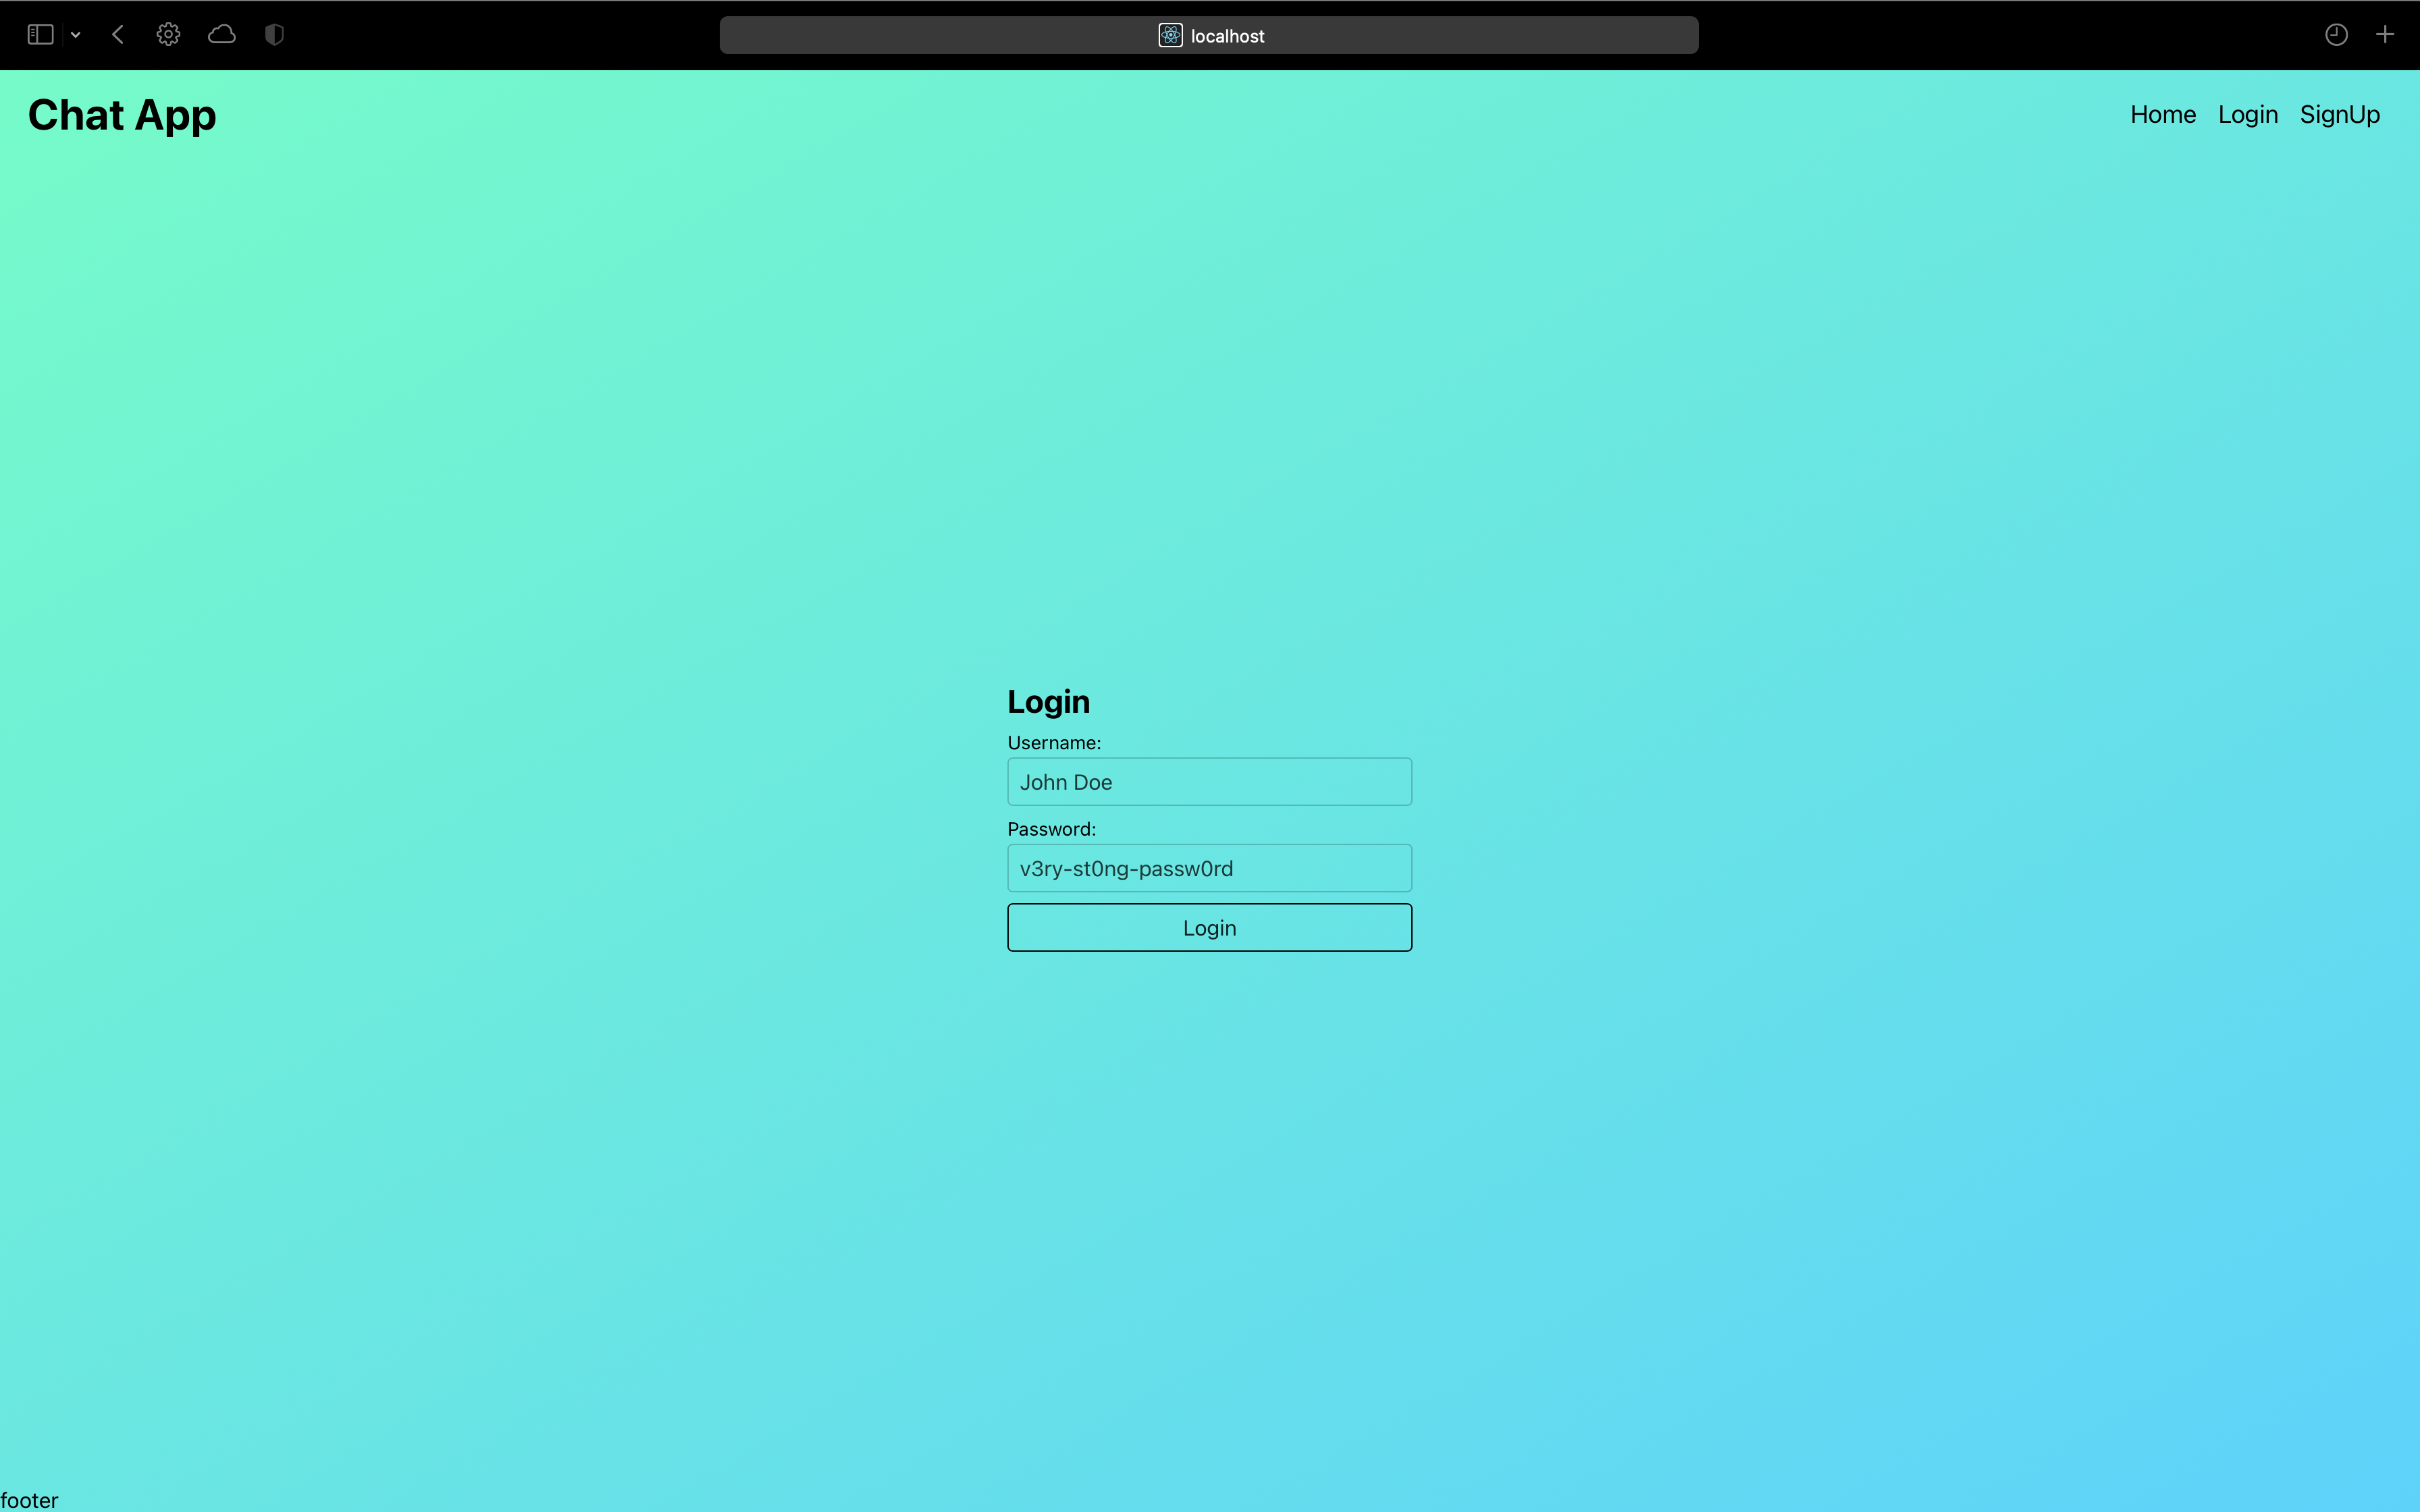Open the history clock icon

click(x=2336, y=35)
